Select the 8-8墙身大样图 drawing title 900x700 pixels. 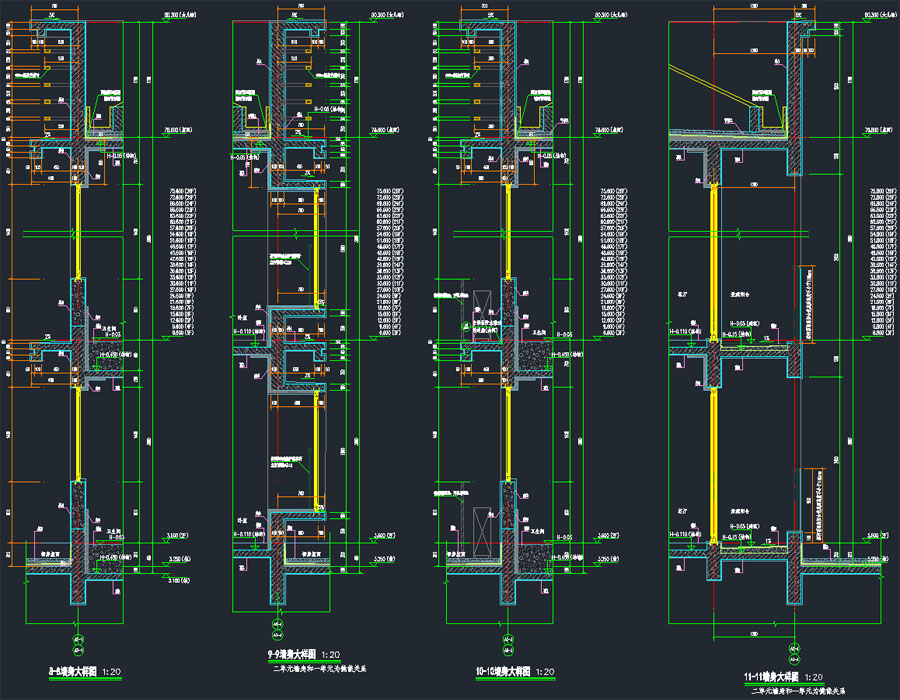73,672
